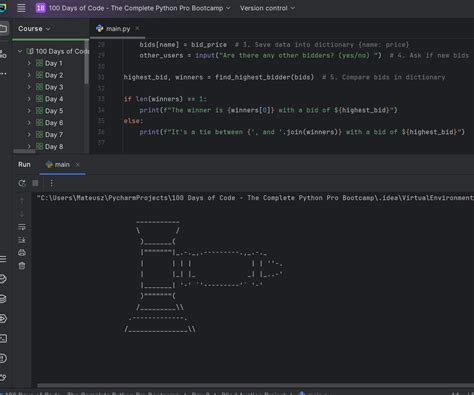474x395 pixels.
Task: Click the purple project badge icon
Action: click(41, 8)
